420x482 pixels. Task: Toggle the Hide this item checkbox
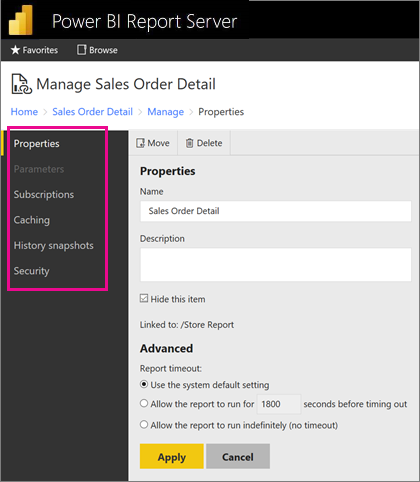pos(144,298)
